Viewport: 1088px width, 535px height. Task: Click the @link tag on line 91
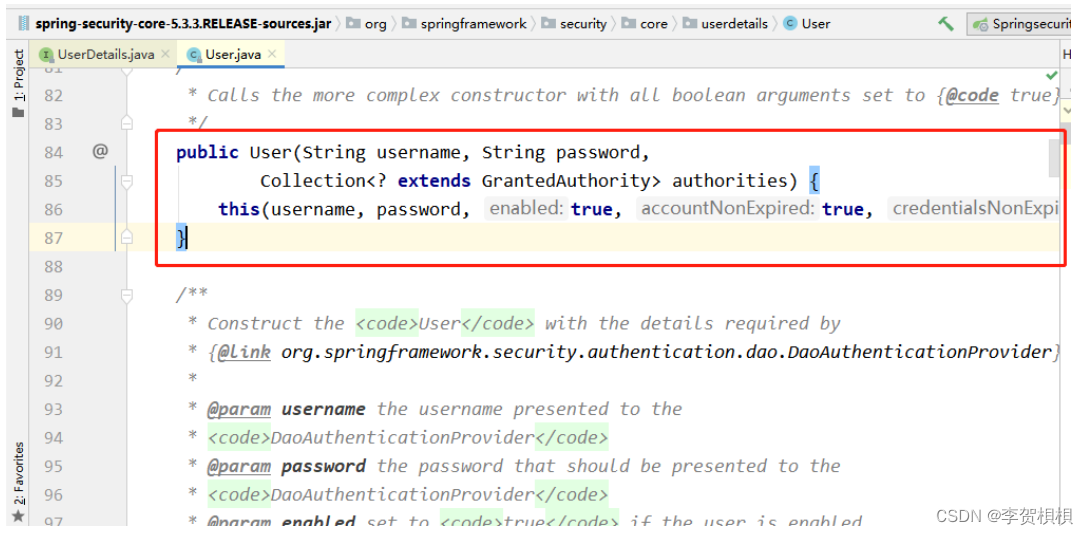point(244,353)
